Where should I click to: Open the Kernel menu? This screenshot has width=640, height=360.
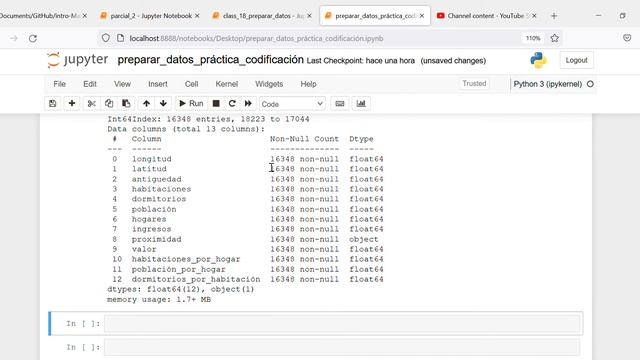click(x=227, y=84)
